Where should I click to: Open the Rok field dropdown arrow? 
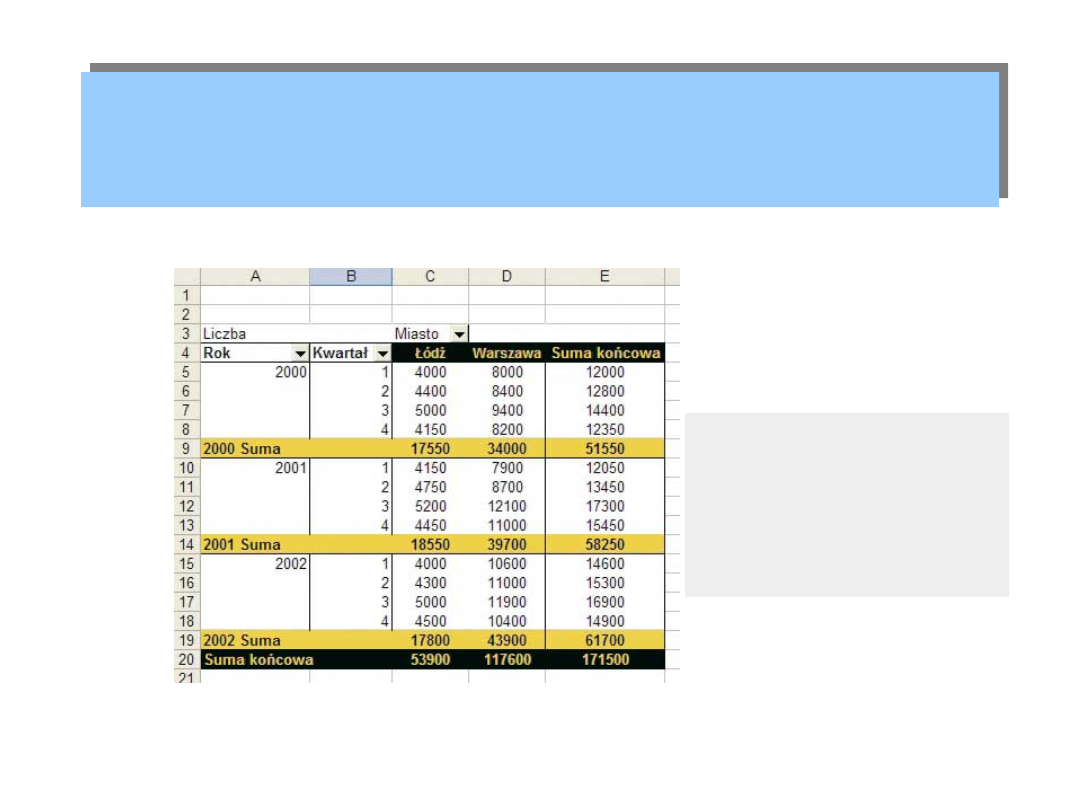click(300, 353)
